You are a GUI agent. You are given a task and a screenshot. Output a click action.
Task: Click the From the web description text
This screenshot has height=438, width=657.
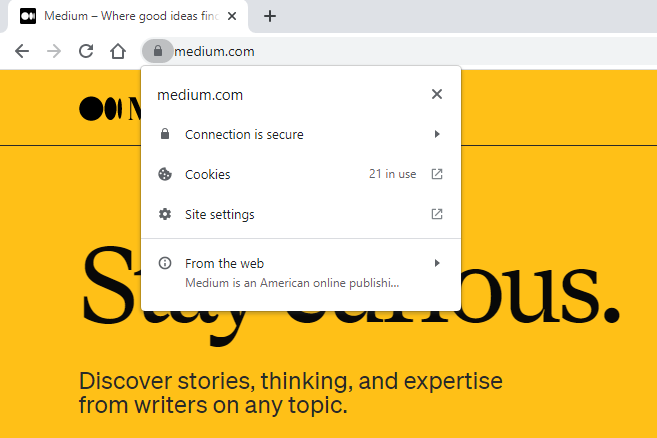click(292, 283)
